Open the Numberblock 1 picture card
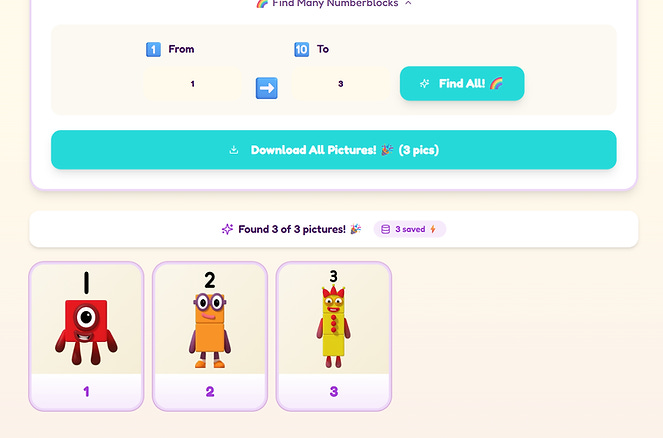The image size is (663, 438). coord(86,336)
